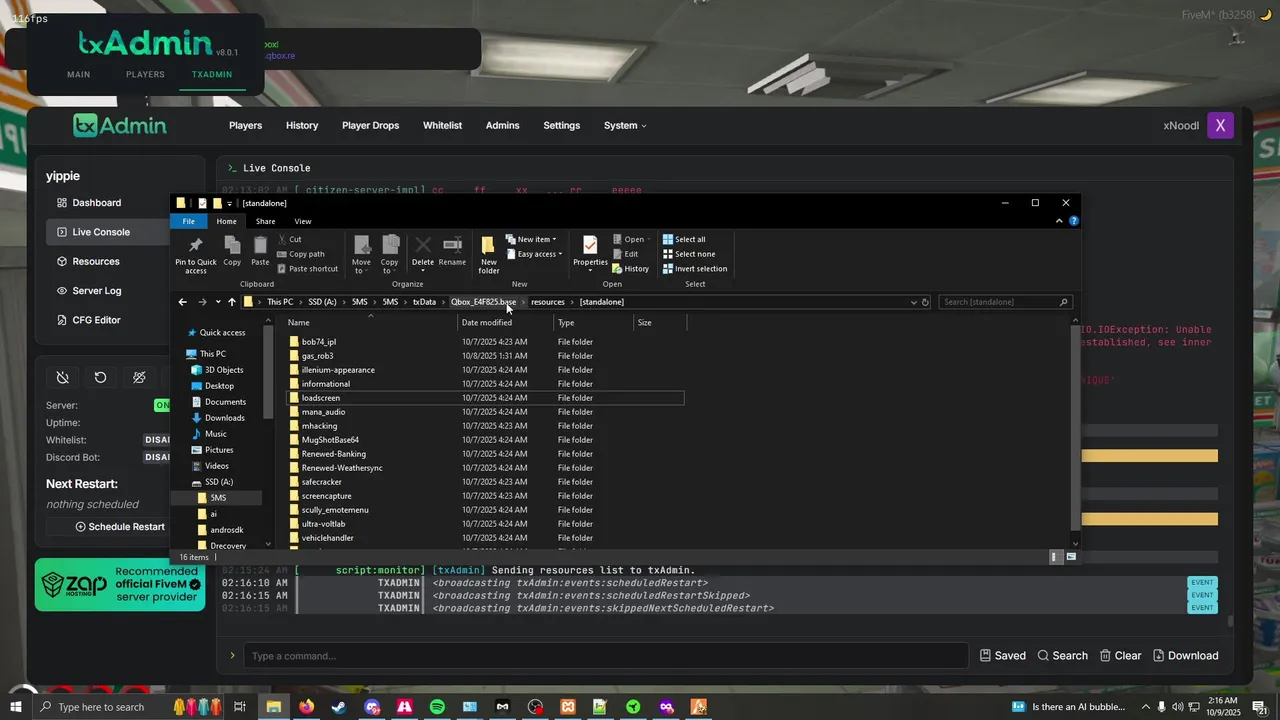Open the Settings page in txAdmin

click(561, 126)
